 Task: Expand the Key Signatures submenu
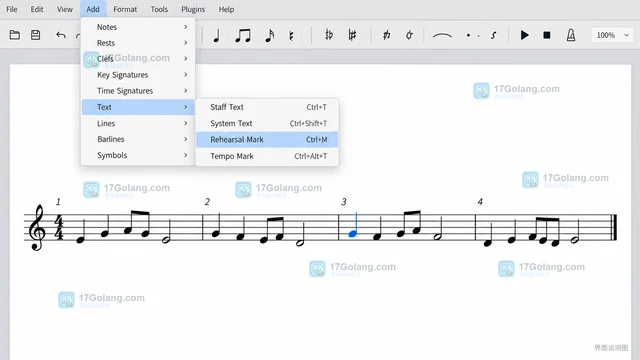[138, 75]
